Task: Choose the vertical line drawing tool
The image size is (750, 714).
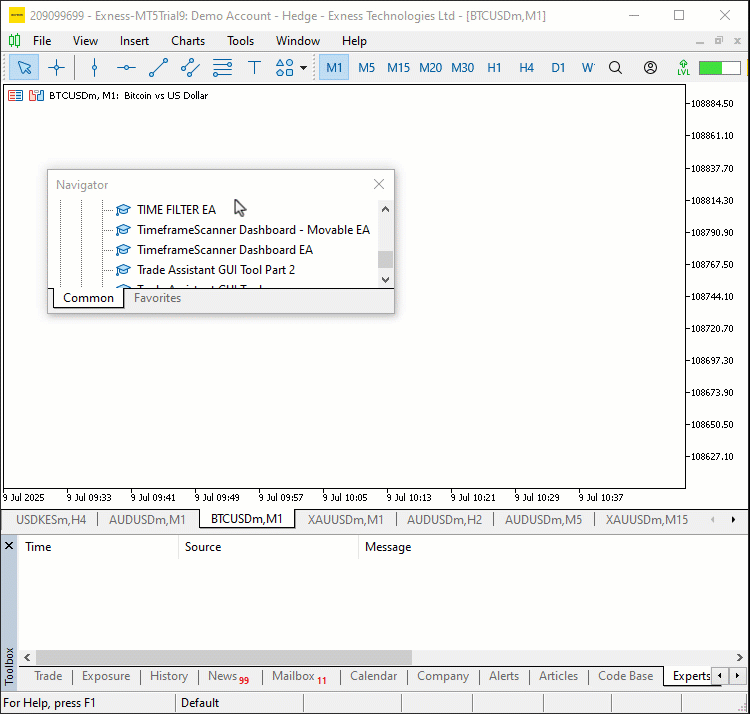Action: pos(94,67)
